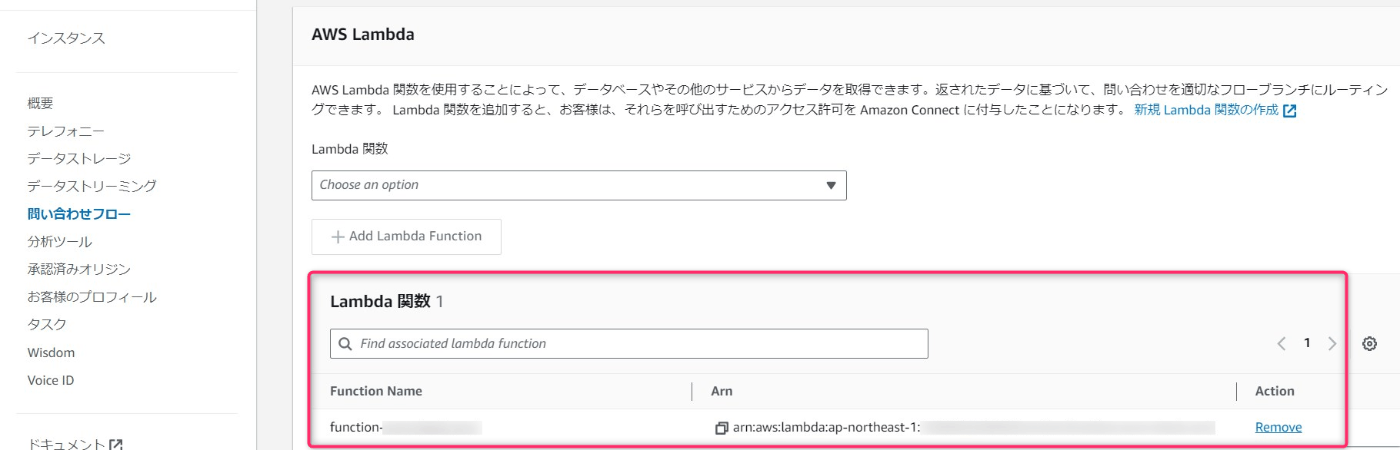Viewport: 1400px width, 450px height.
Task: Remove the associated Lambda function
Action: pyautogui.click(x=1279, y=427)
